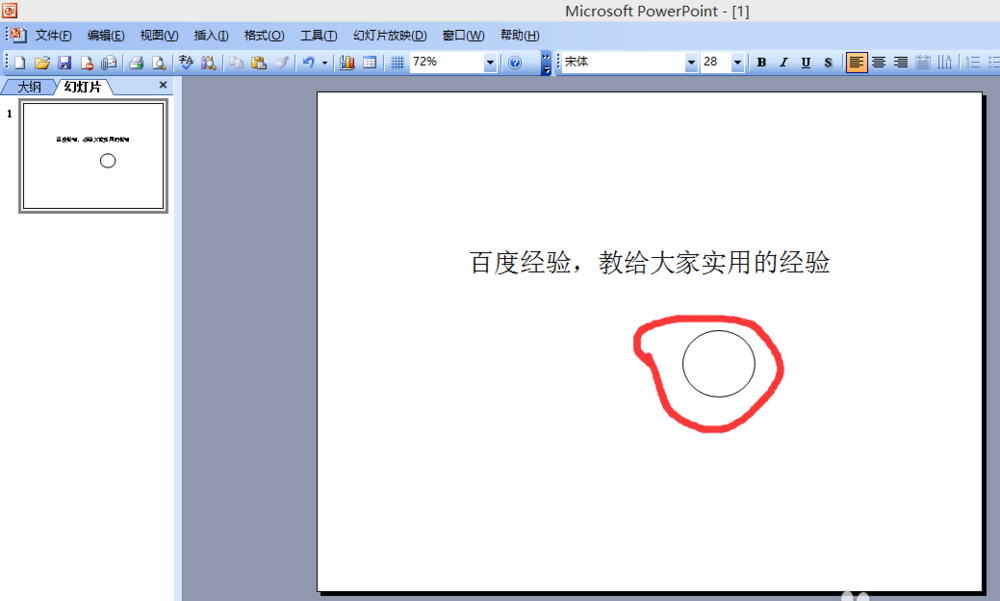The height and width of the screenshot is (601, 1000).
Task: Click the Change Text Direction icon
Action: click(945, 63)
